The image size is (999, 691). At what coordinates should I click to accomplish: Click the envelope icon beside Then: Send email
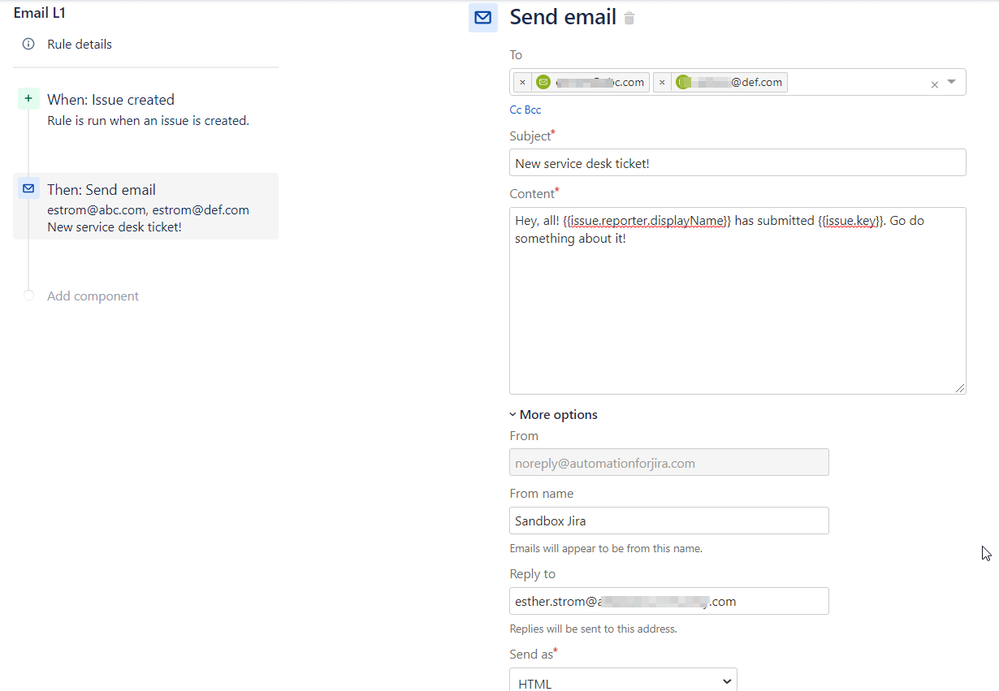coord(28,189)
